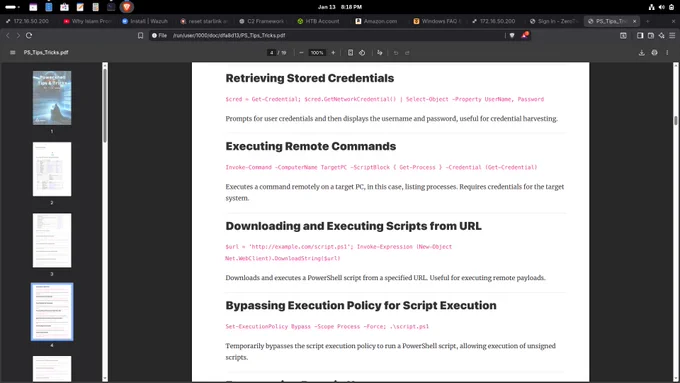Viewport: 680px width, 383px height.
Task: Open page 1 cover thumbnail
Action: [52, 98]
